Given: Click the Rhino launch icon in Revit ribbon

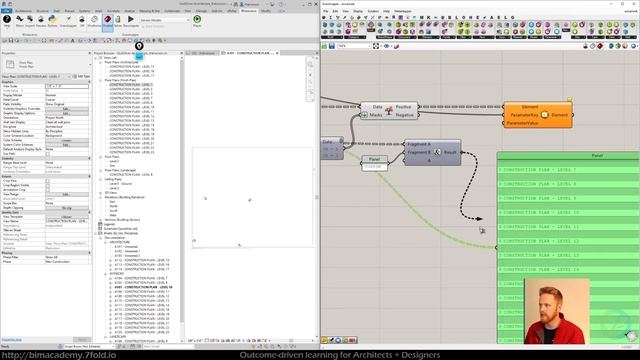Looking at the screenshot, I should (19, 19).
